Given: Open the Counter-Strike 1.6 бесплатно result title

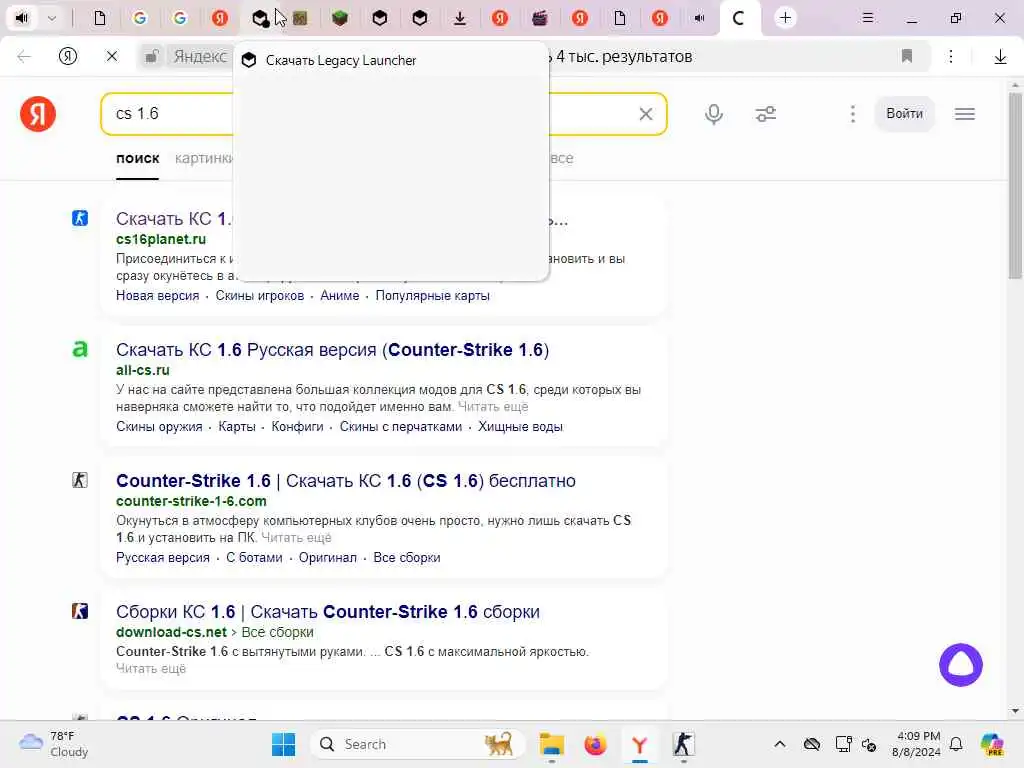Looking at the screenshot, I should point(345,481).
